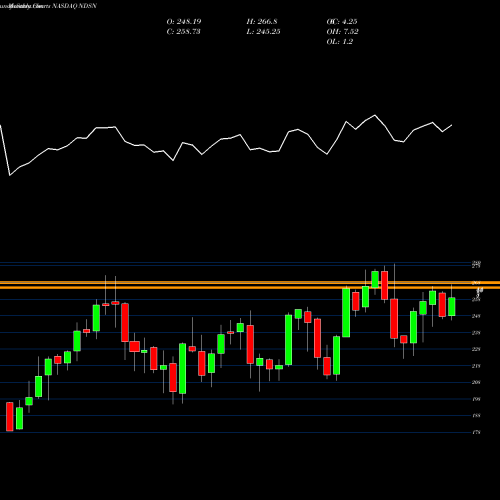Select the high value 'H: 266.8'
Image resolution: width=500 pixels, height=500 pixels.
tap(262, 22)
